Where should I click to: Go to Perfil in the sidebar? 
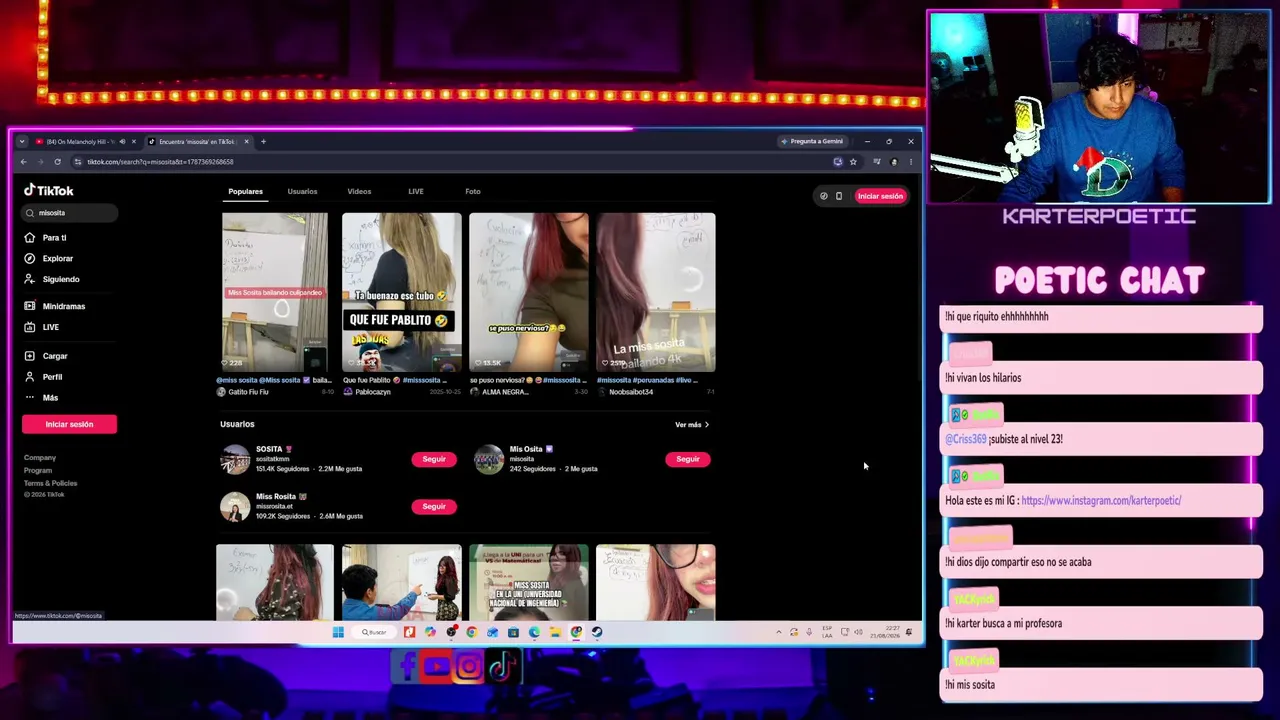[x=44, y=377]
